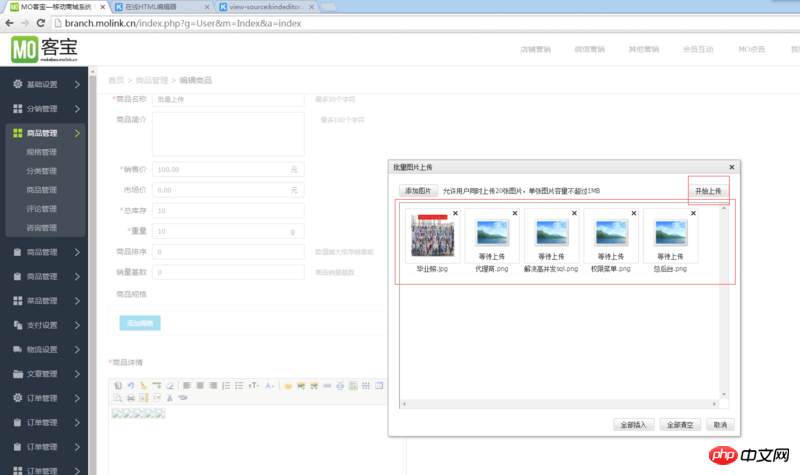Viewport: 800px width, 475px height.
Task: Open 咨询管理 submenu item
Action: click(42, 228)
